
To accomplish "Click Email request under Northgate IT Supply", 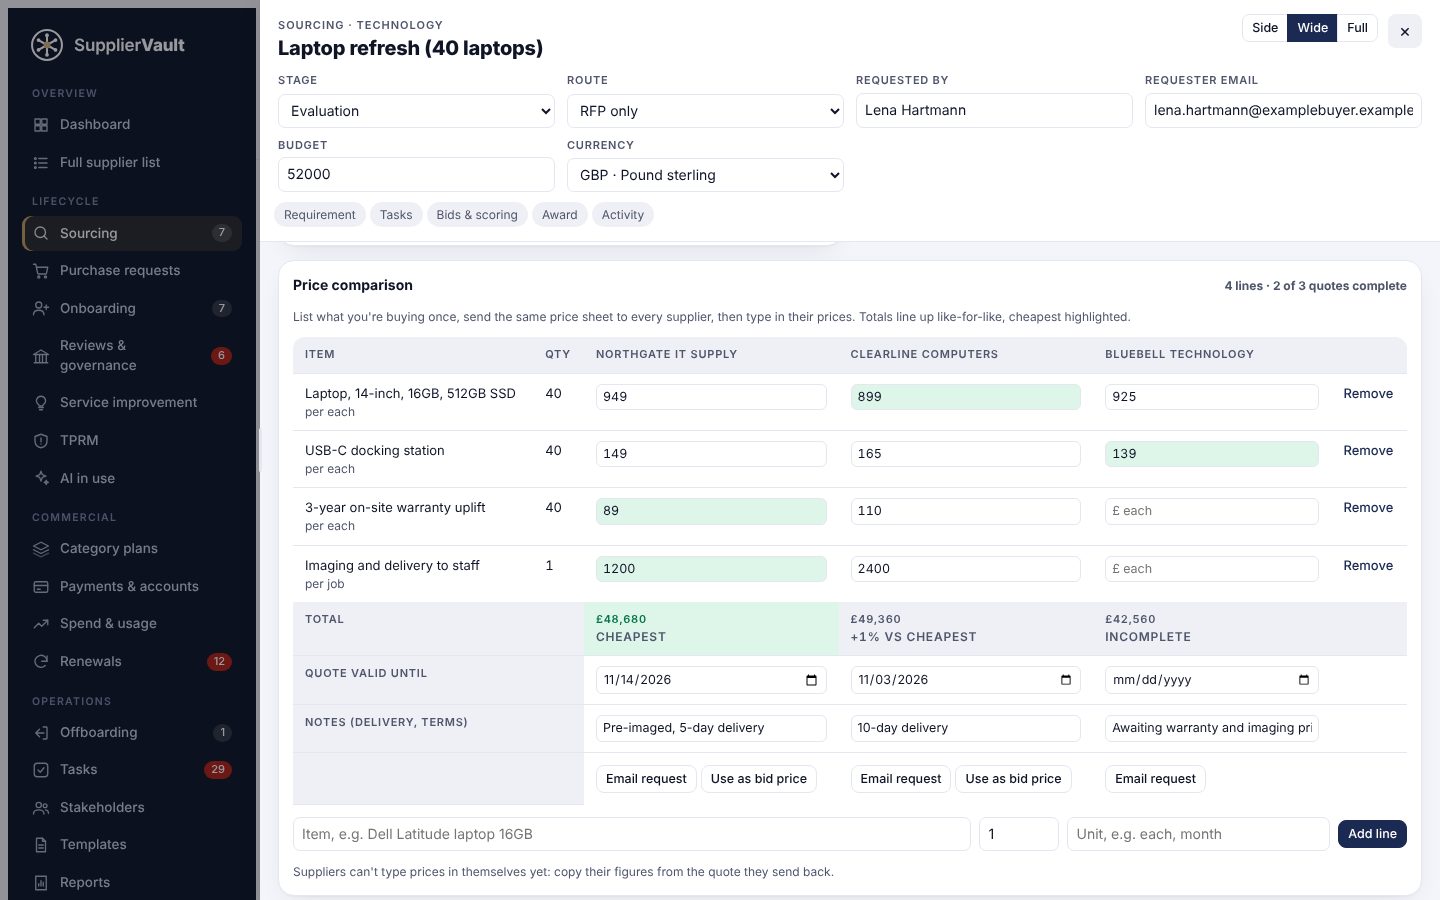I will pos(646,779).
